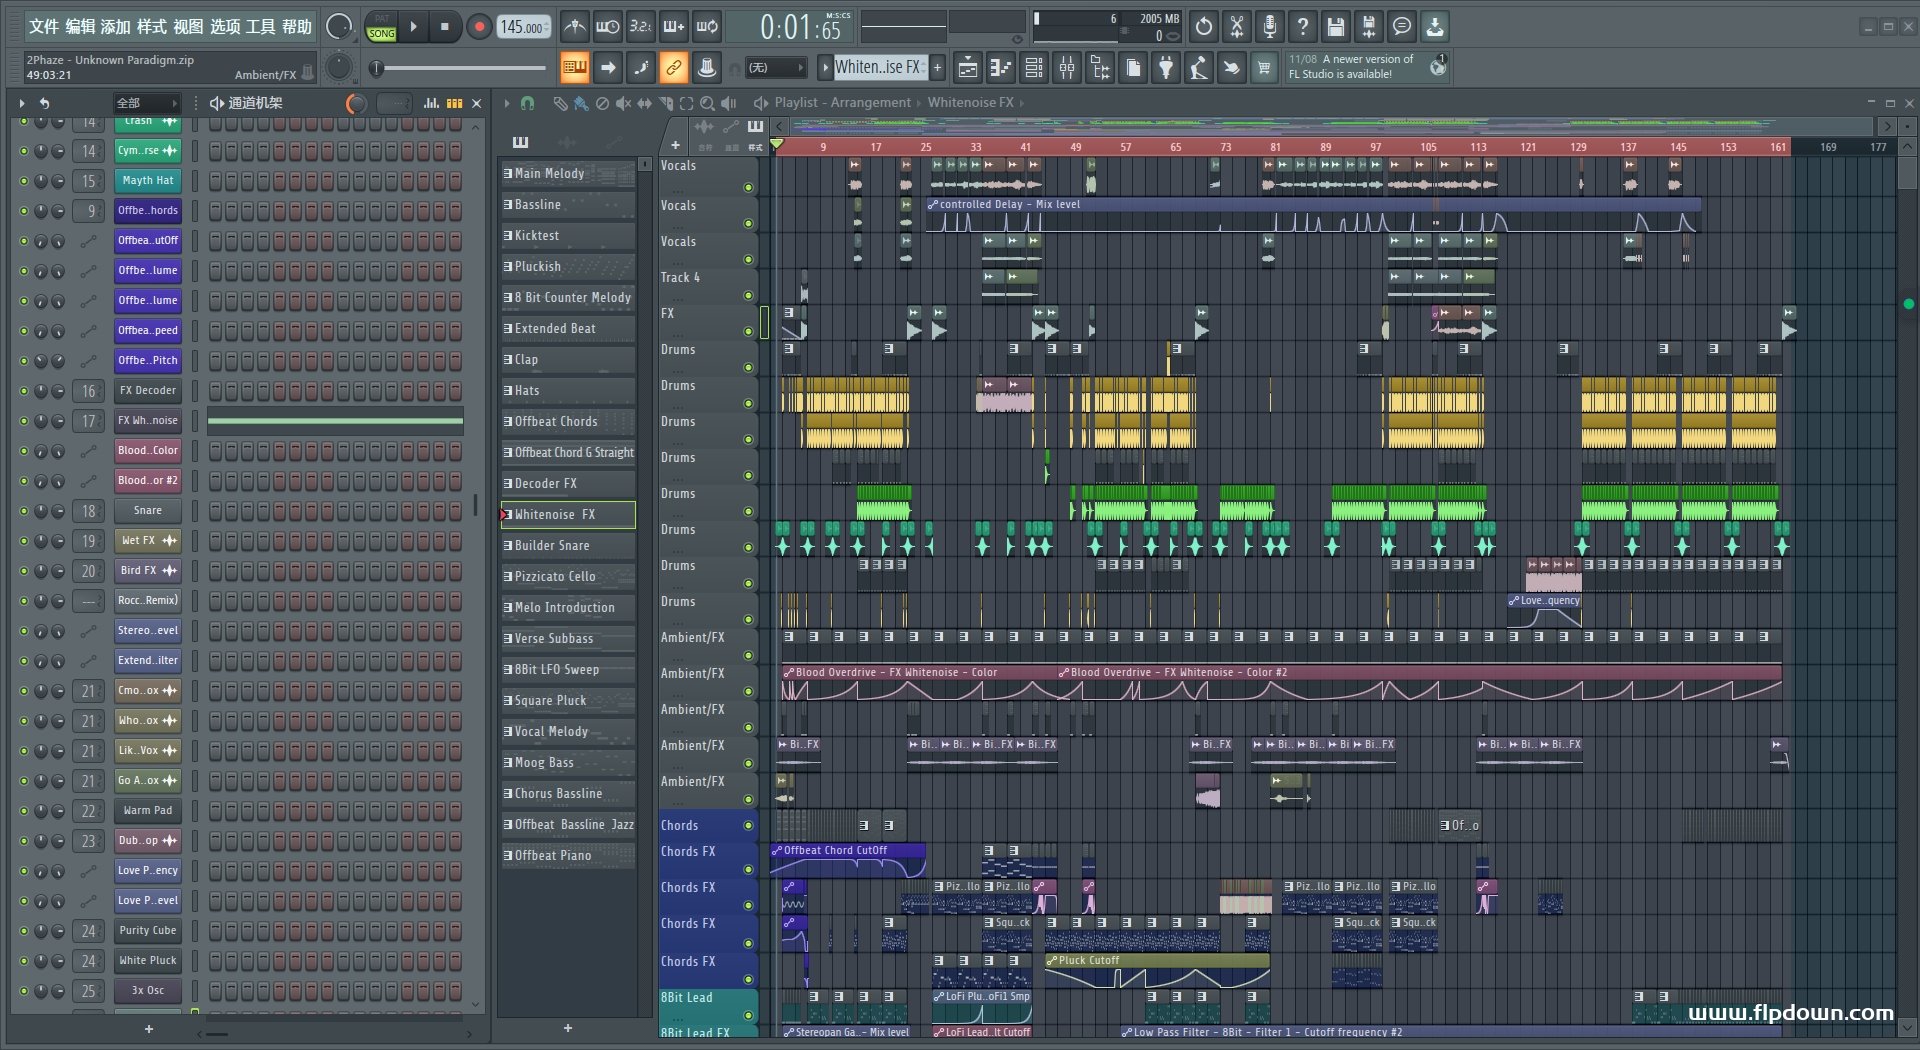Toggle step editing arrow icon
The image size is (1920, 1050).
click(607, 68)
